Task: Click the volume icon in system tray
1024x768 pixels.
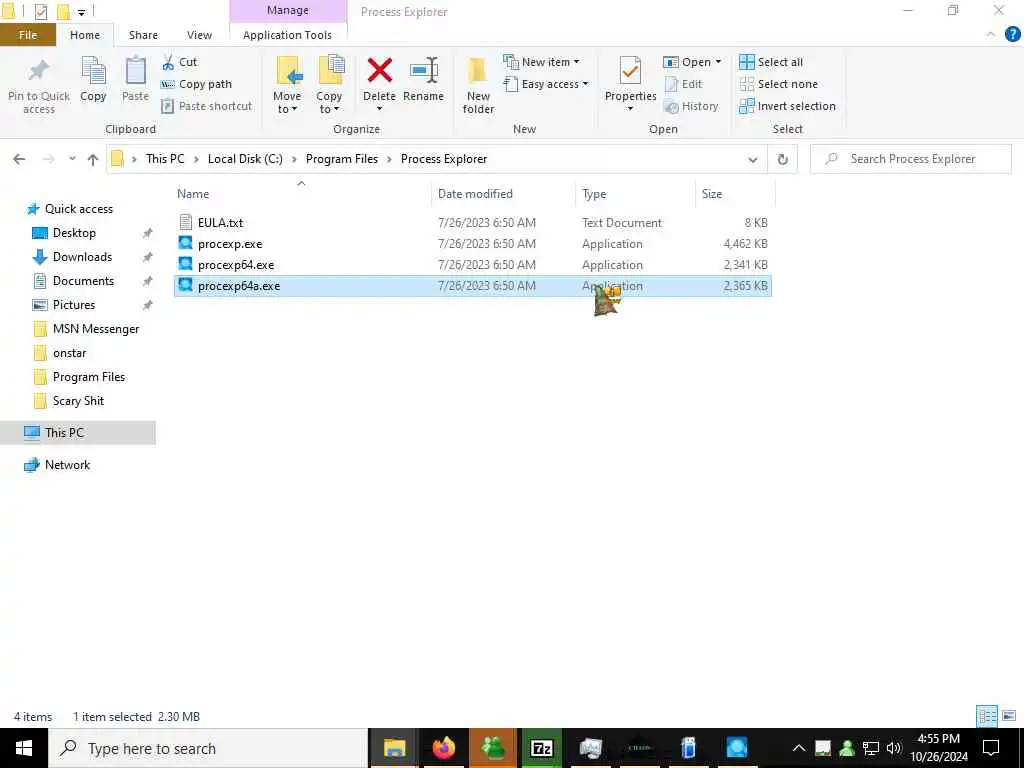Action: pos(894,748)
